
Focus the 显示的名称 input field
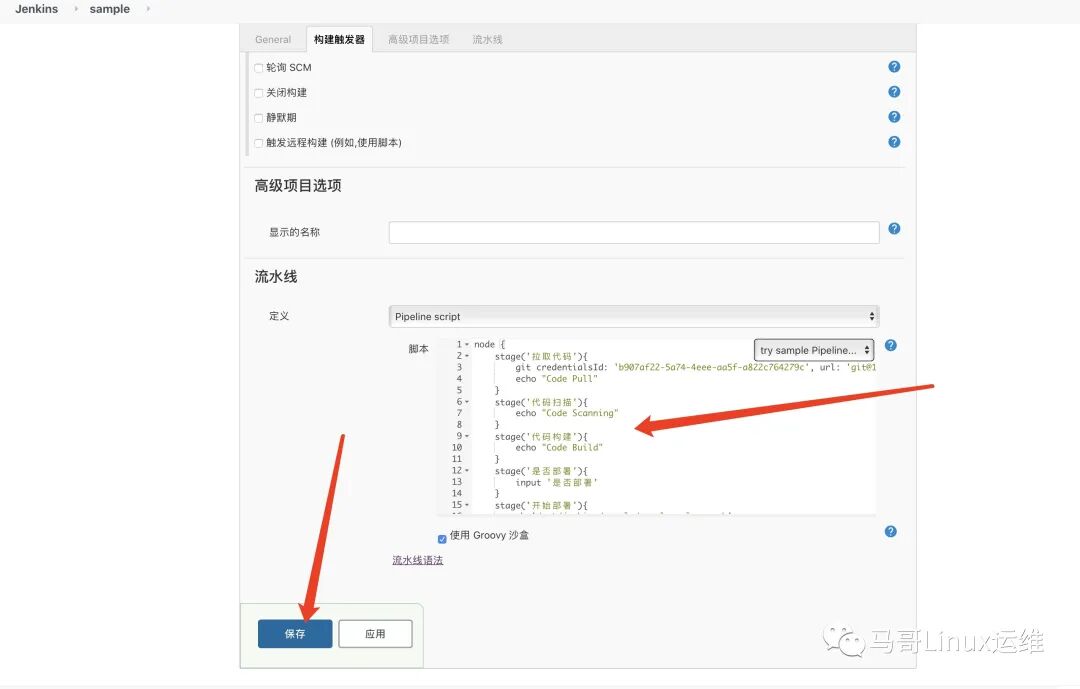634,232
